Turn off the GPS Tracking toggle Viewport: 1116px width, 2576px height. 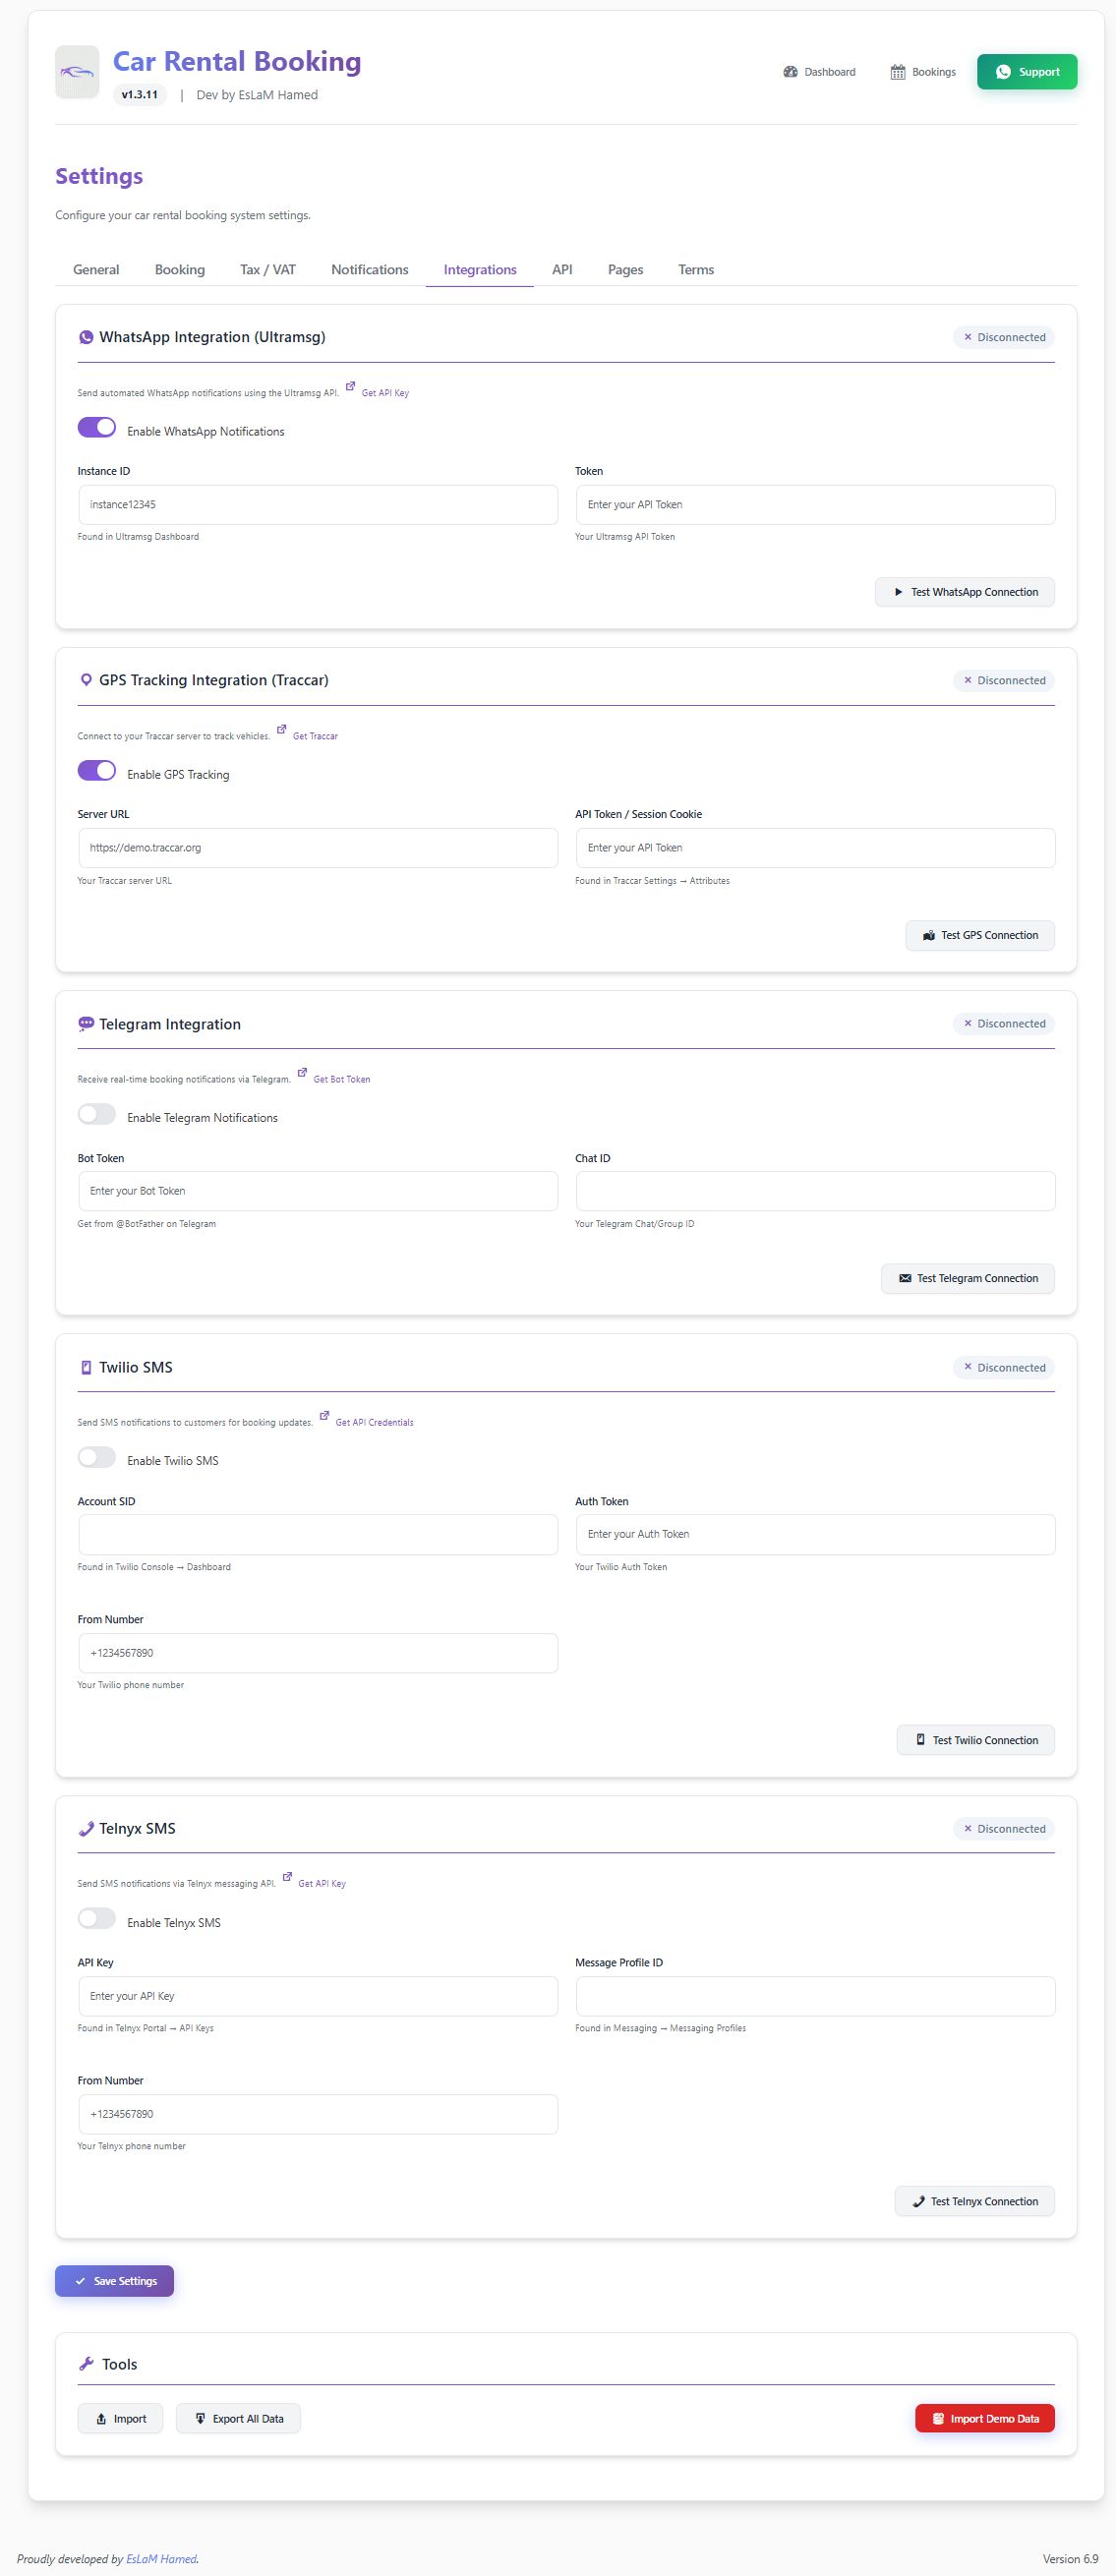[97, 771]
